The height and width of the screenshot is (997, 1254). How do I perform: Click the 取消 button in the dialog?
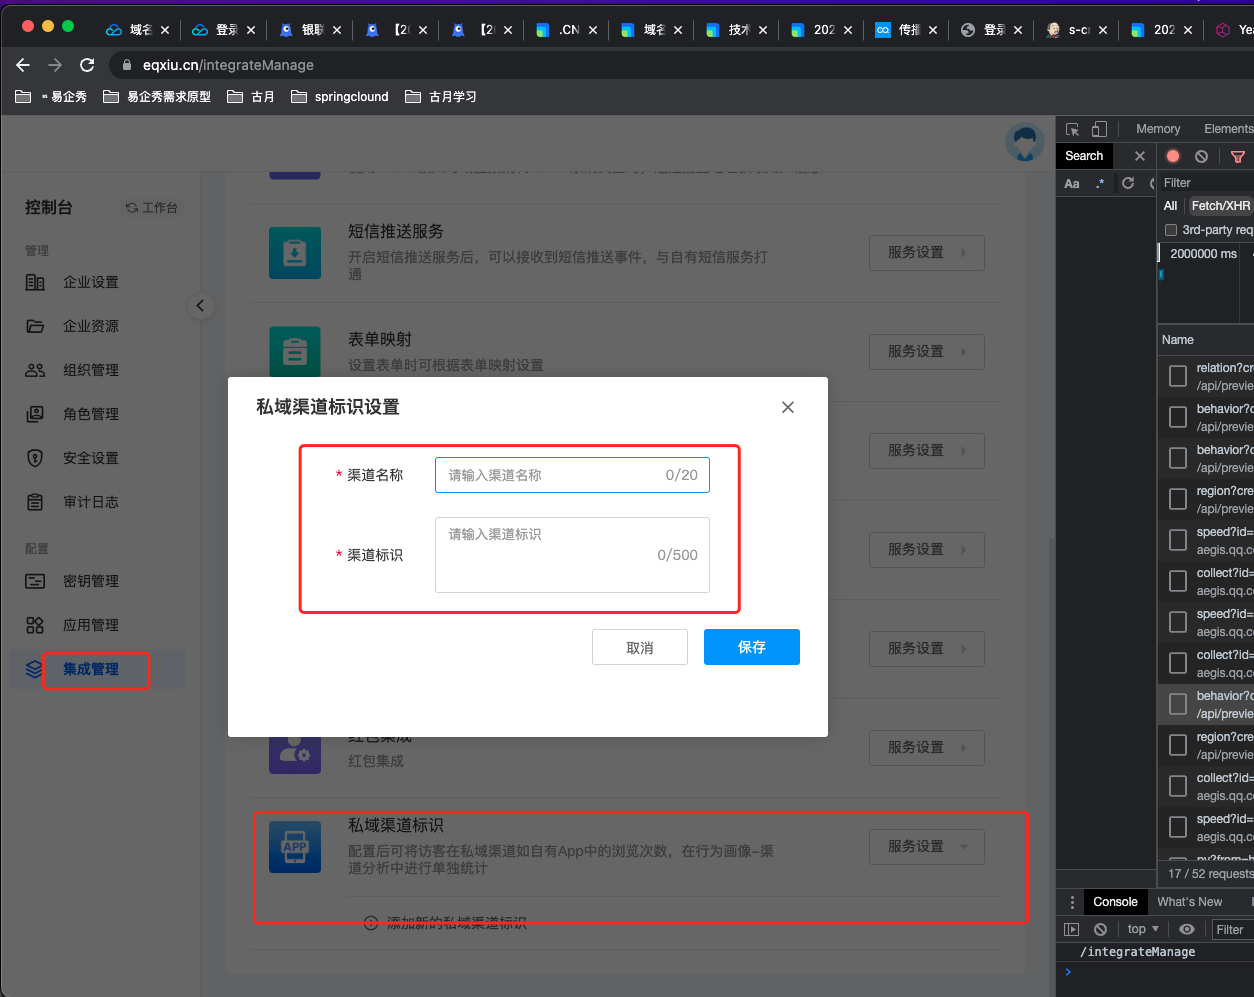(639, 647)
